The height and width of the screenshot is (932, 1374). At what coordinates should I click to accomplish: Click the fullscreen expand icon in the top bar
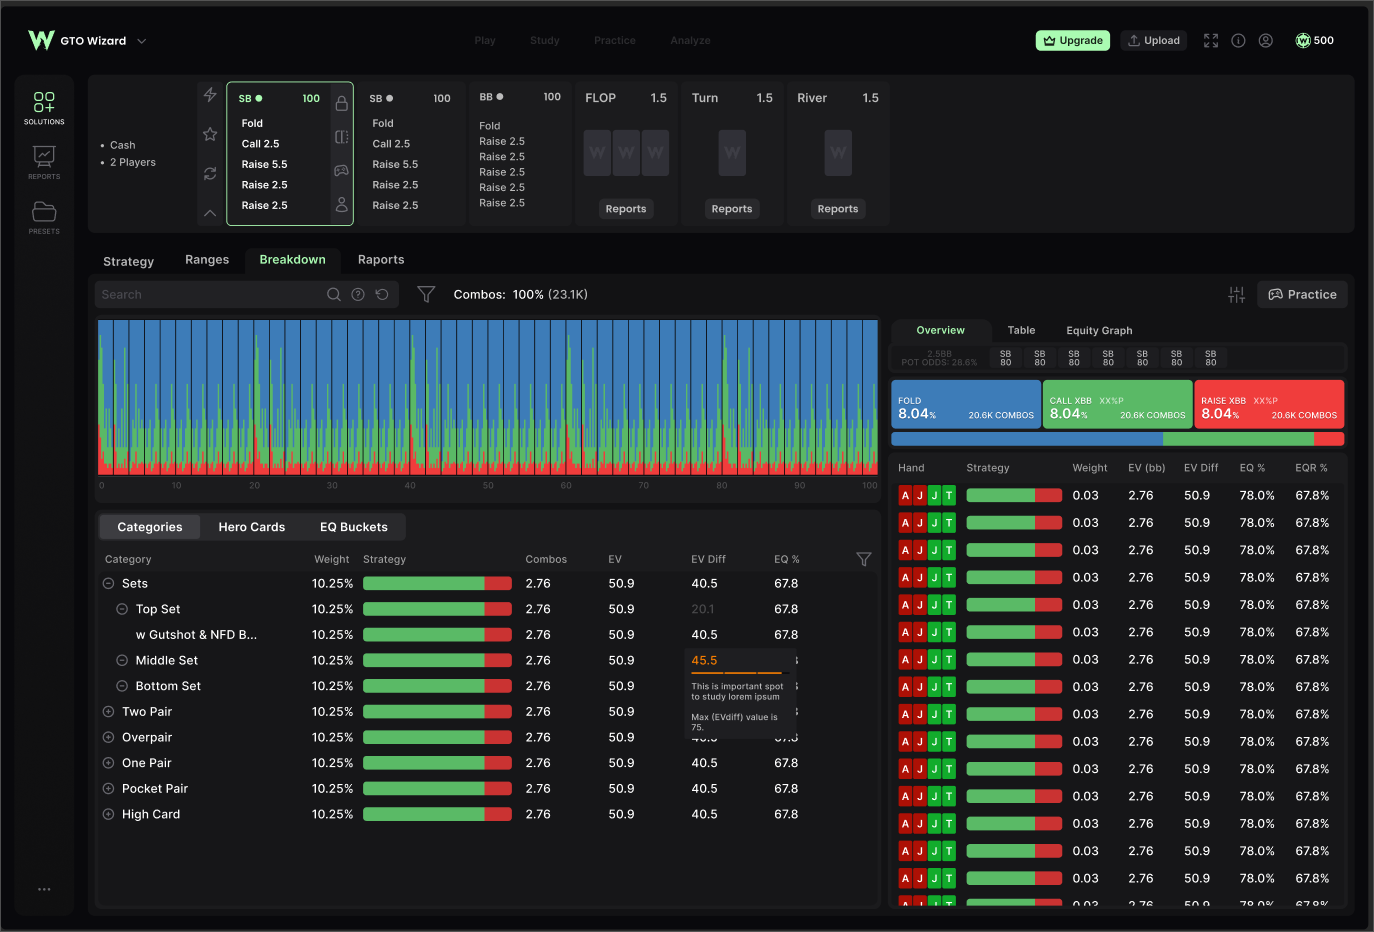[1211, 40]
